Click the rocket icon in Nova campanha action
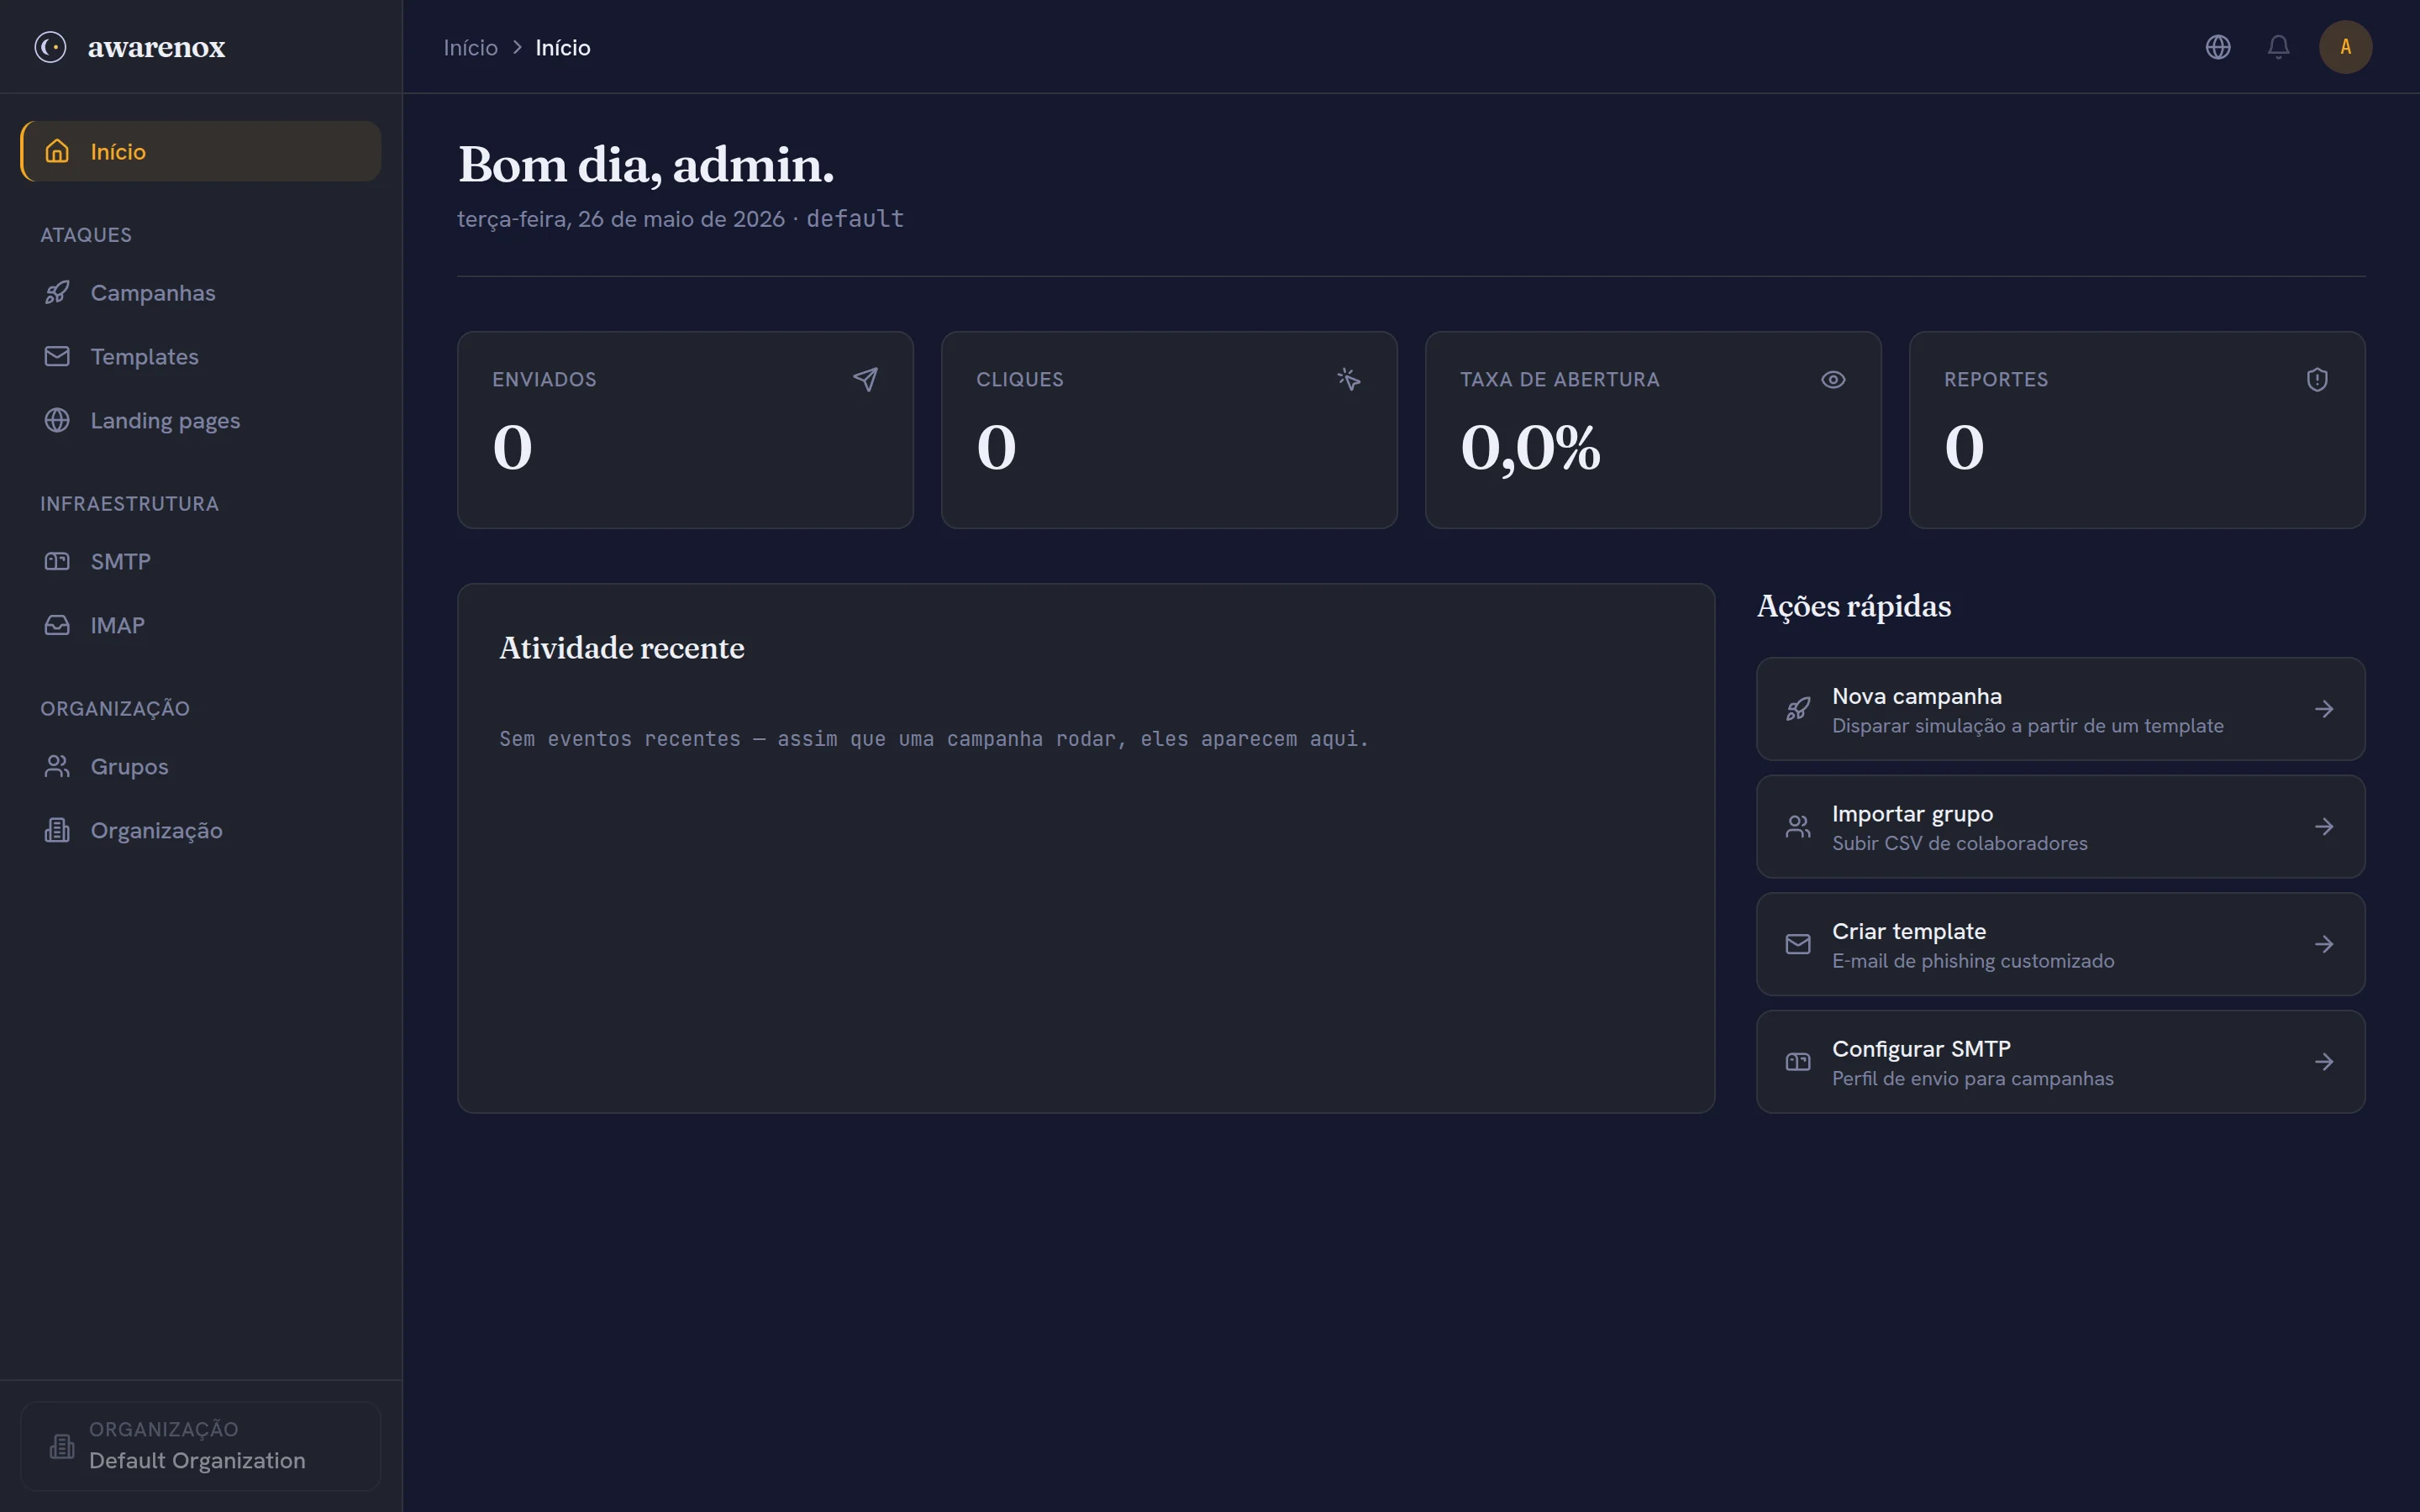2420x1512 pixels. click(x=1798, y=709)
